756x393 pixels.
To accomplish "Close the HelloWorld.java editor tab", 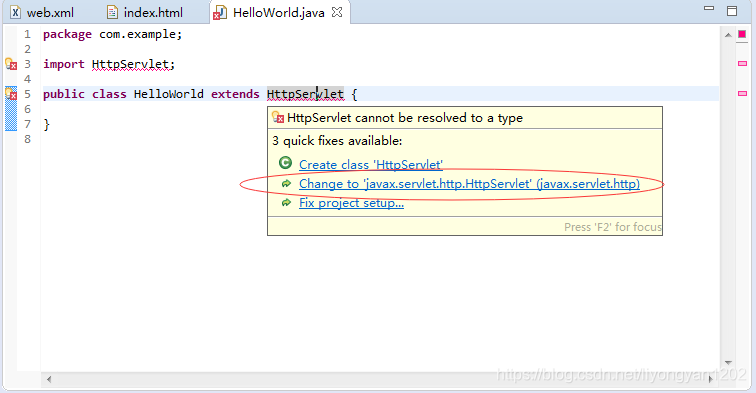I will tap(337, 13).
